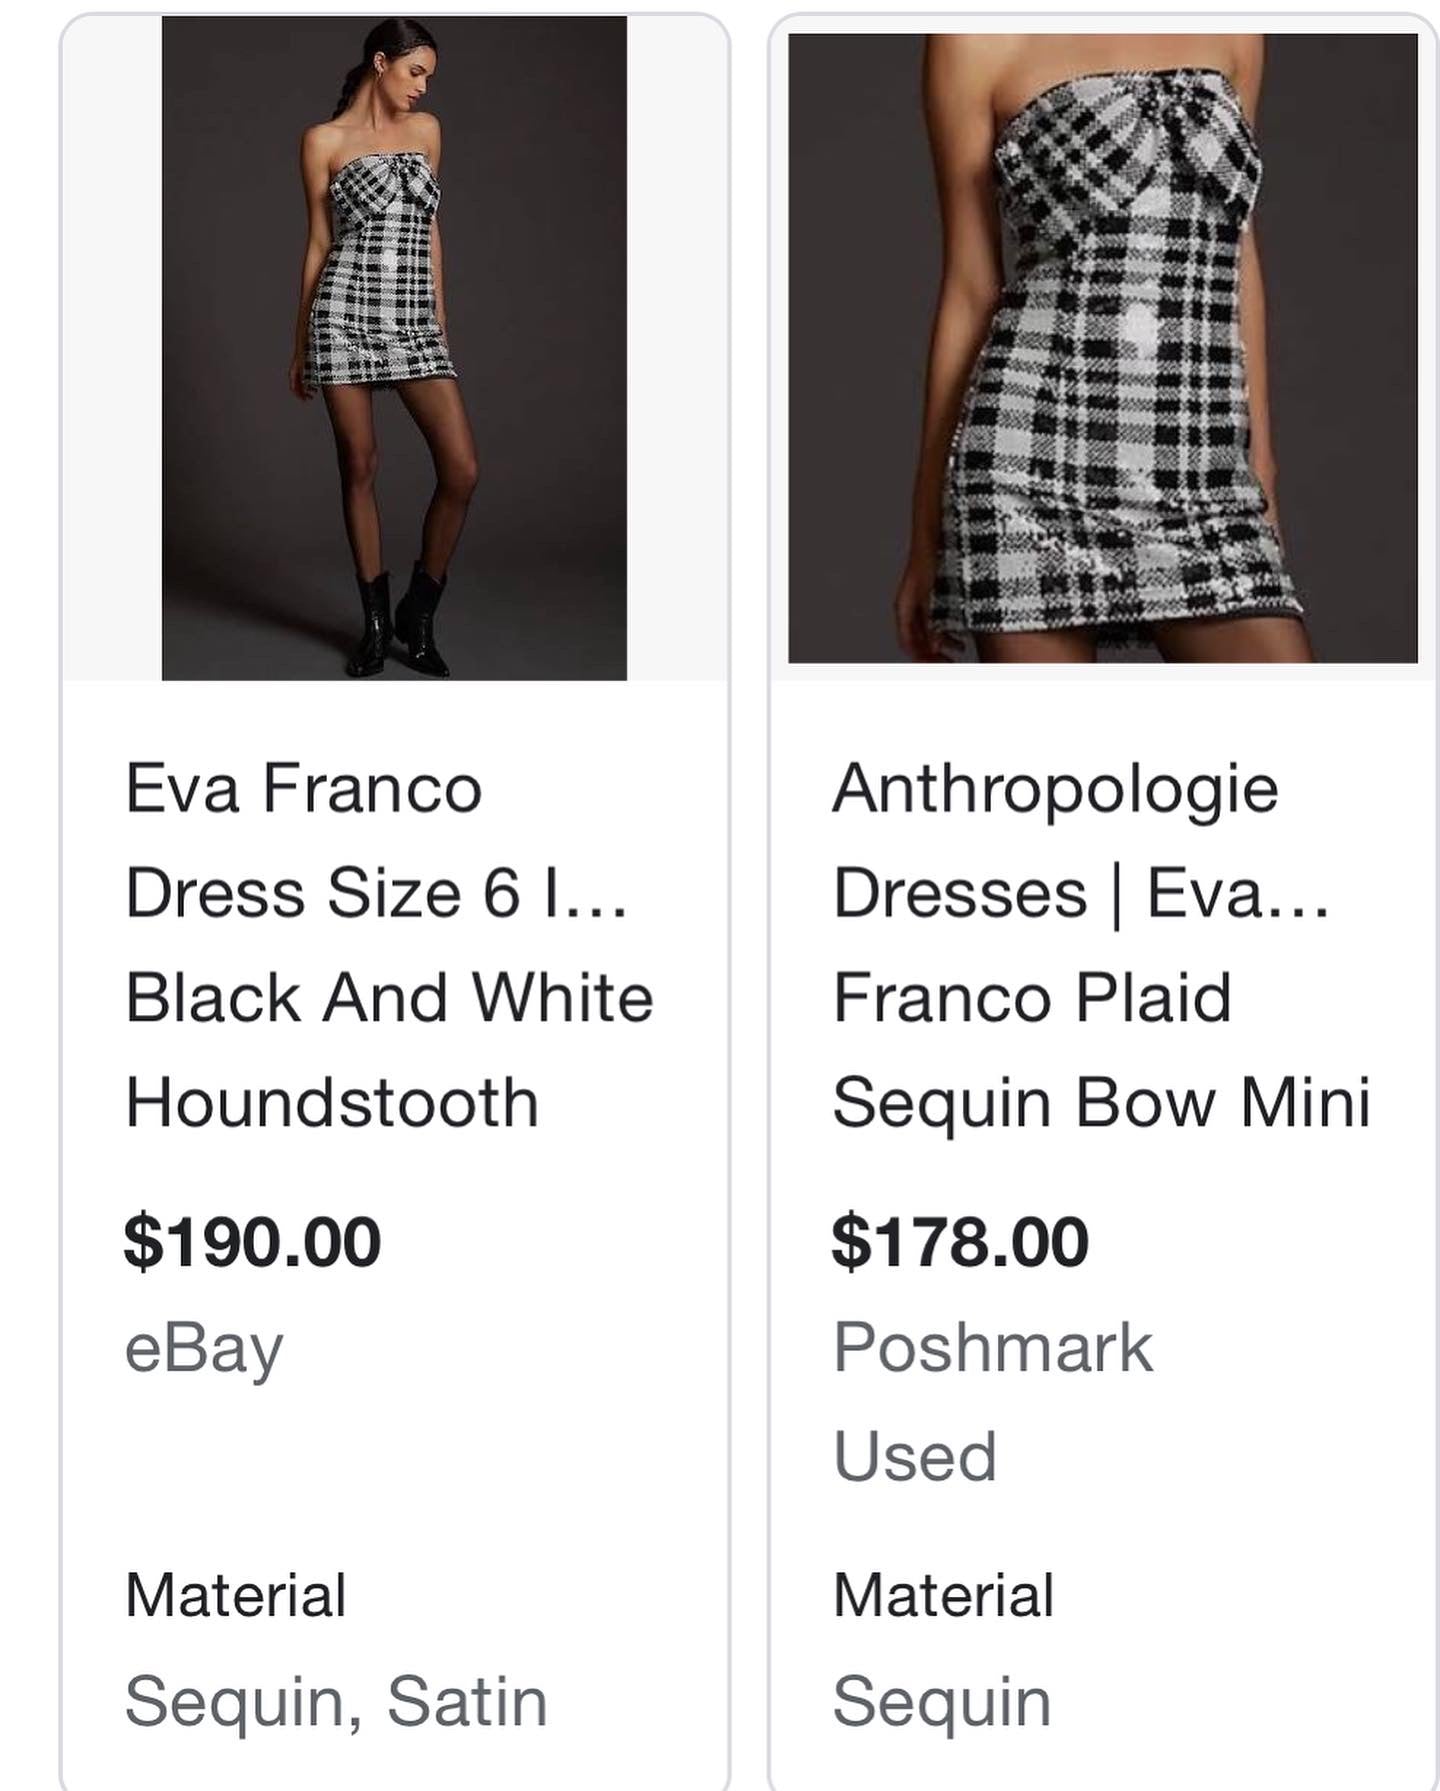Click 'Dresses | Eva…' title line
This screenshot has width=1440, height=1791.
(x=1080, y=893)
